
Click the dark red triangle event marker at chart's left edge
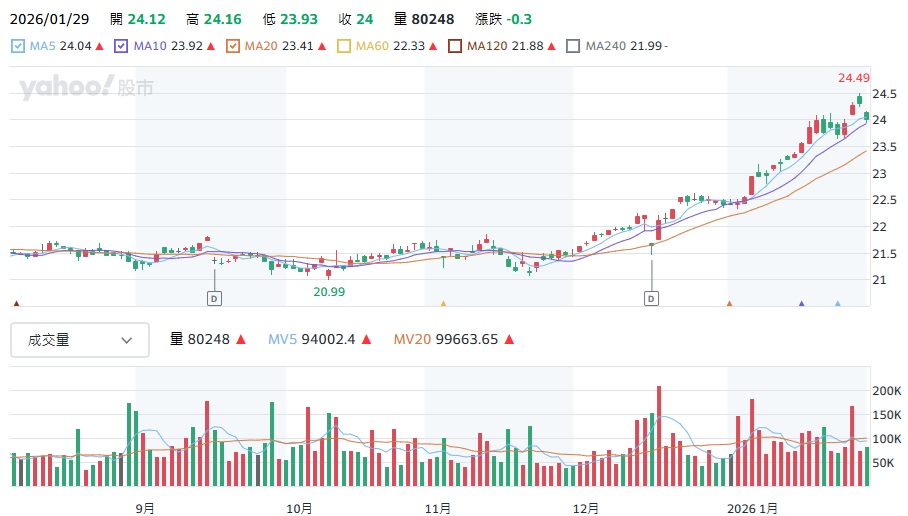pos(16,303)
